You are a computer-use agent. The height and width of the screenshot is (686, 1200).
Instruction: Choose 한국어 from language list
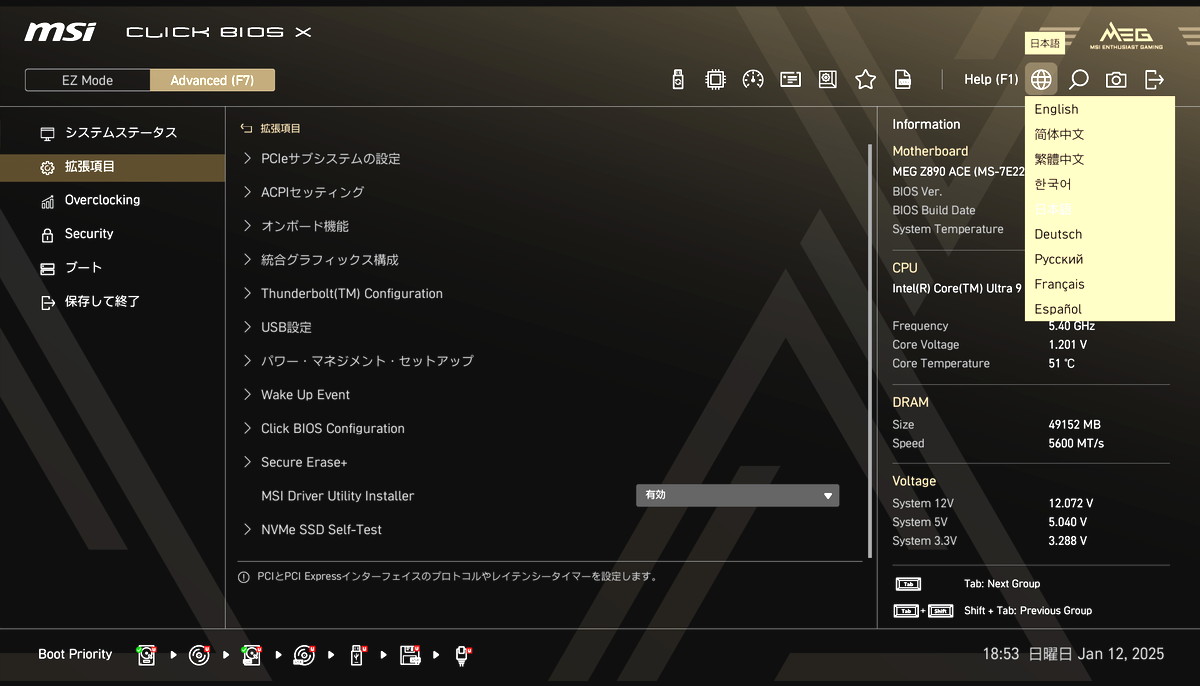click(x=1100, y=185)
